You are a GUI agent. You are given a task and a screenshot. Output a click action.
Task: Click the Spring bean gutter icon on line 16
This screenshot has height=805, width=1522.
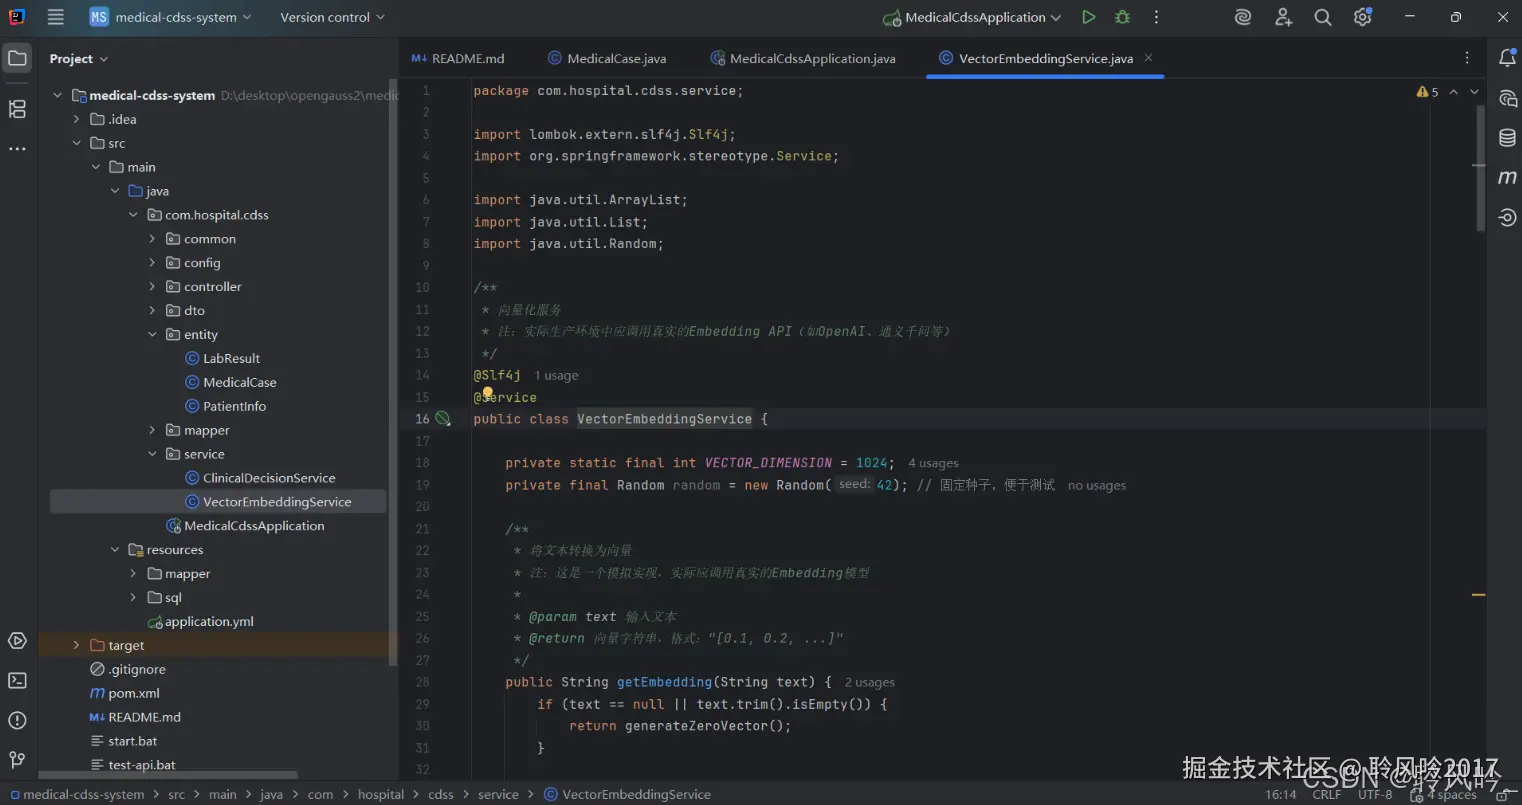443,419
